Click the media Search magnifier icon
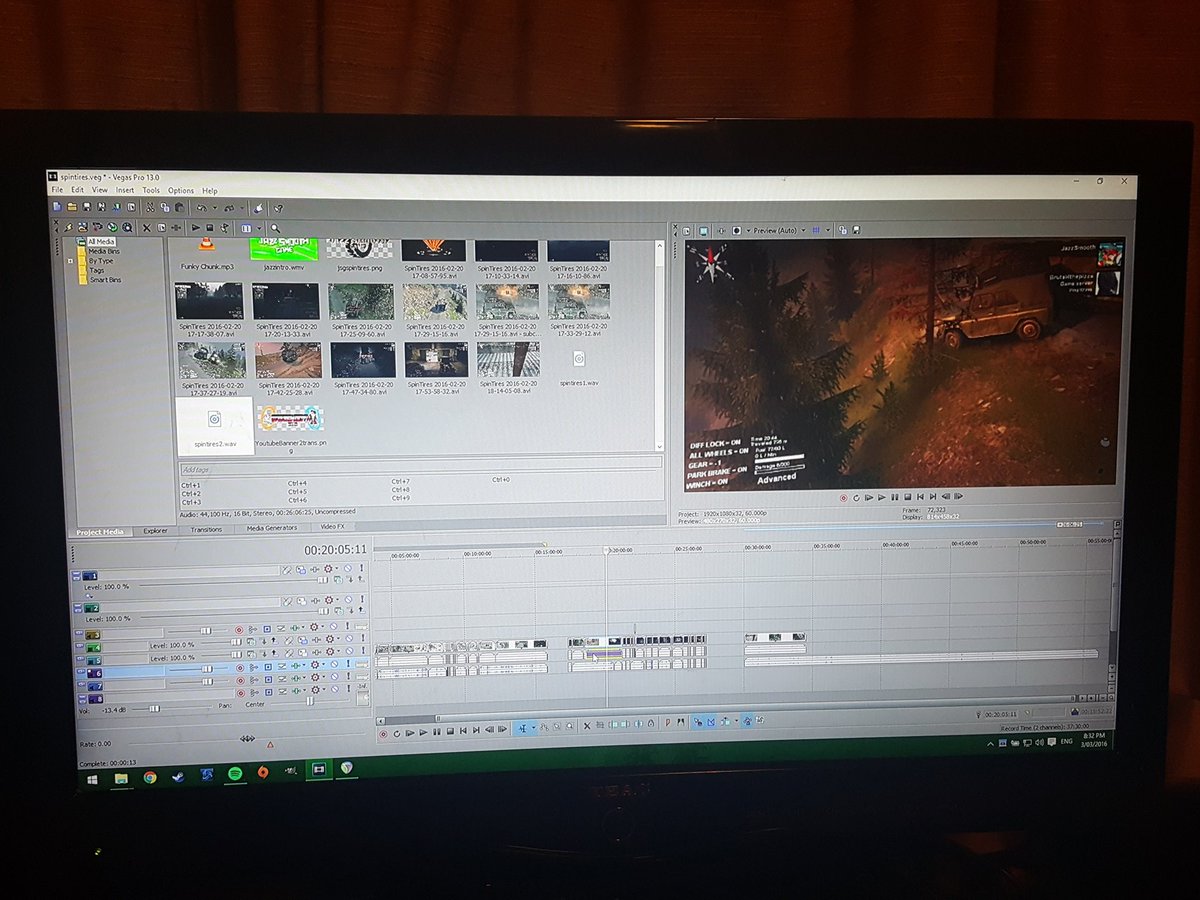This screenshot has height=900, width=1200. pos(275,228)
